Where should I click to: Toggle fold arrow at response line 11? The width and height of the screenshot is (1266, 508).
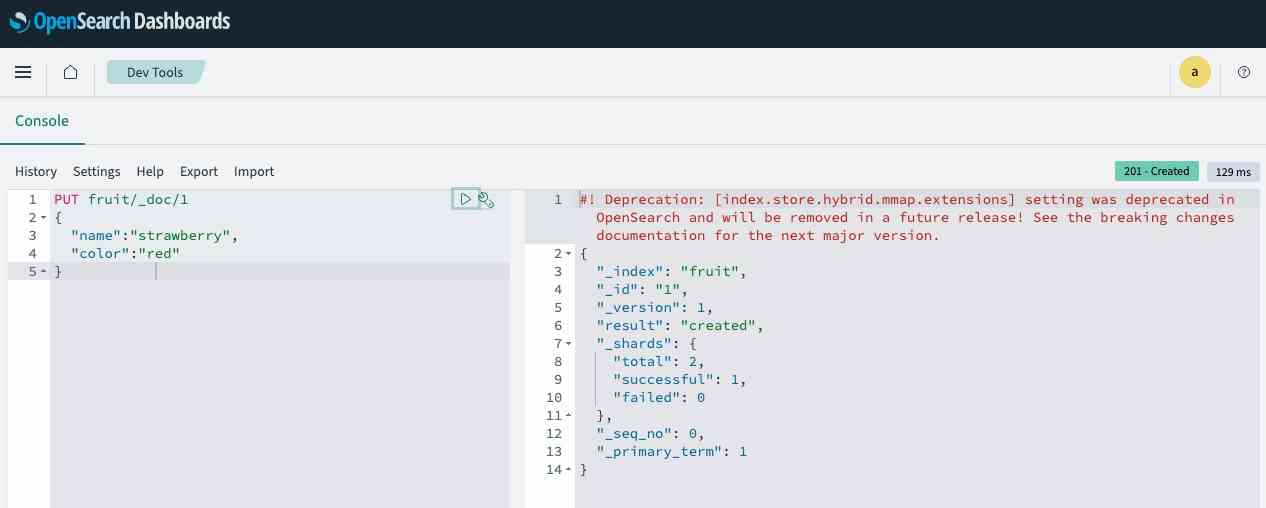569,416
